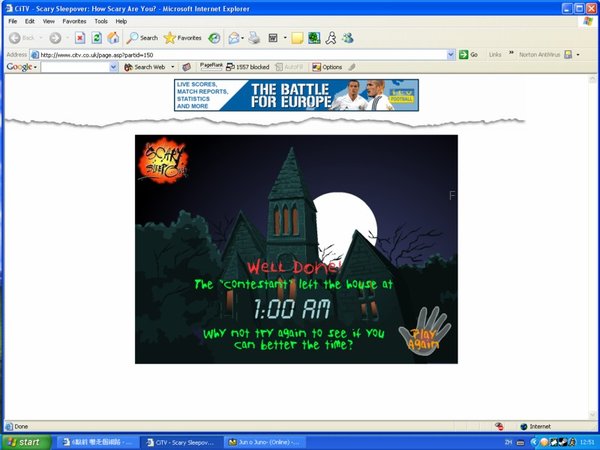Click the ZH language indicator
This screenshot has height=450, width=600.
pyautogui.click(x=508, y=442)
